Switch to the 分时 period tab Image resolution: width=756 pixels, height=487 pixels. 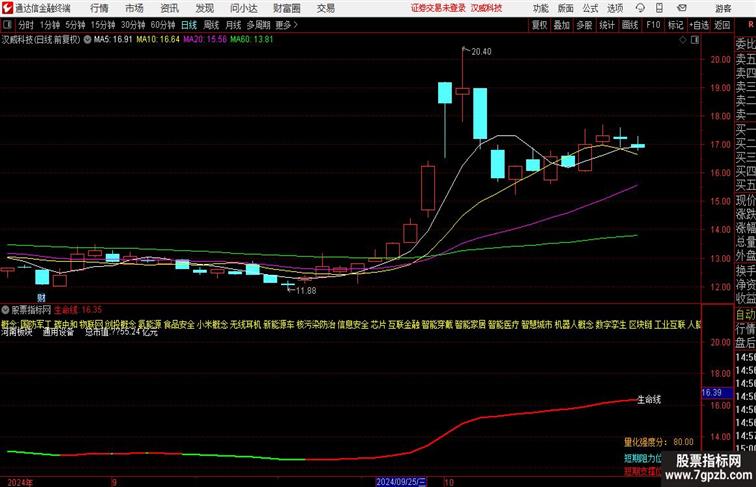pyautogui.click(x=26, y=25)
